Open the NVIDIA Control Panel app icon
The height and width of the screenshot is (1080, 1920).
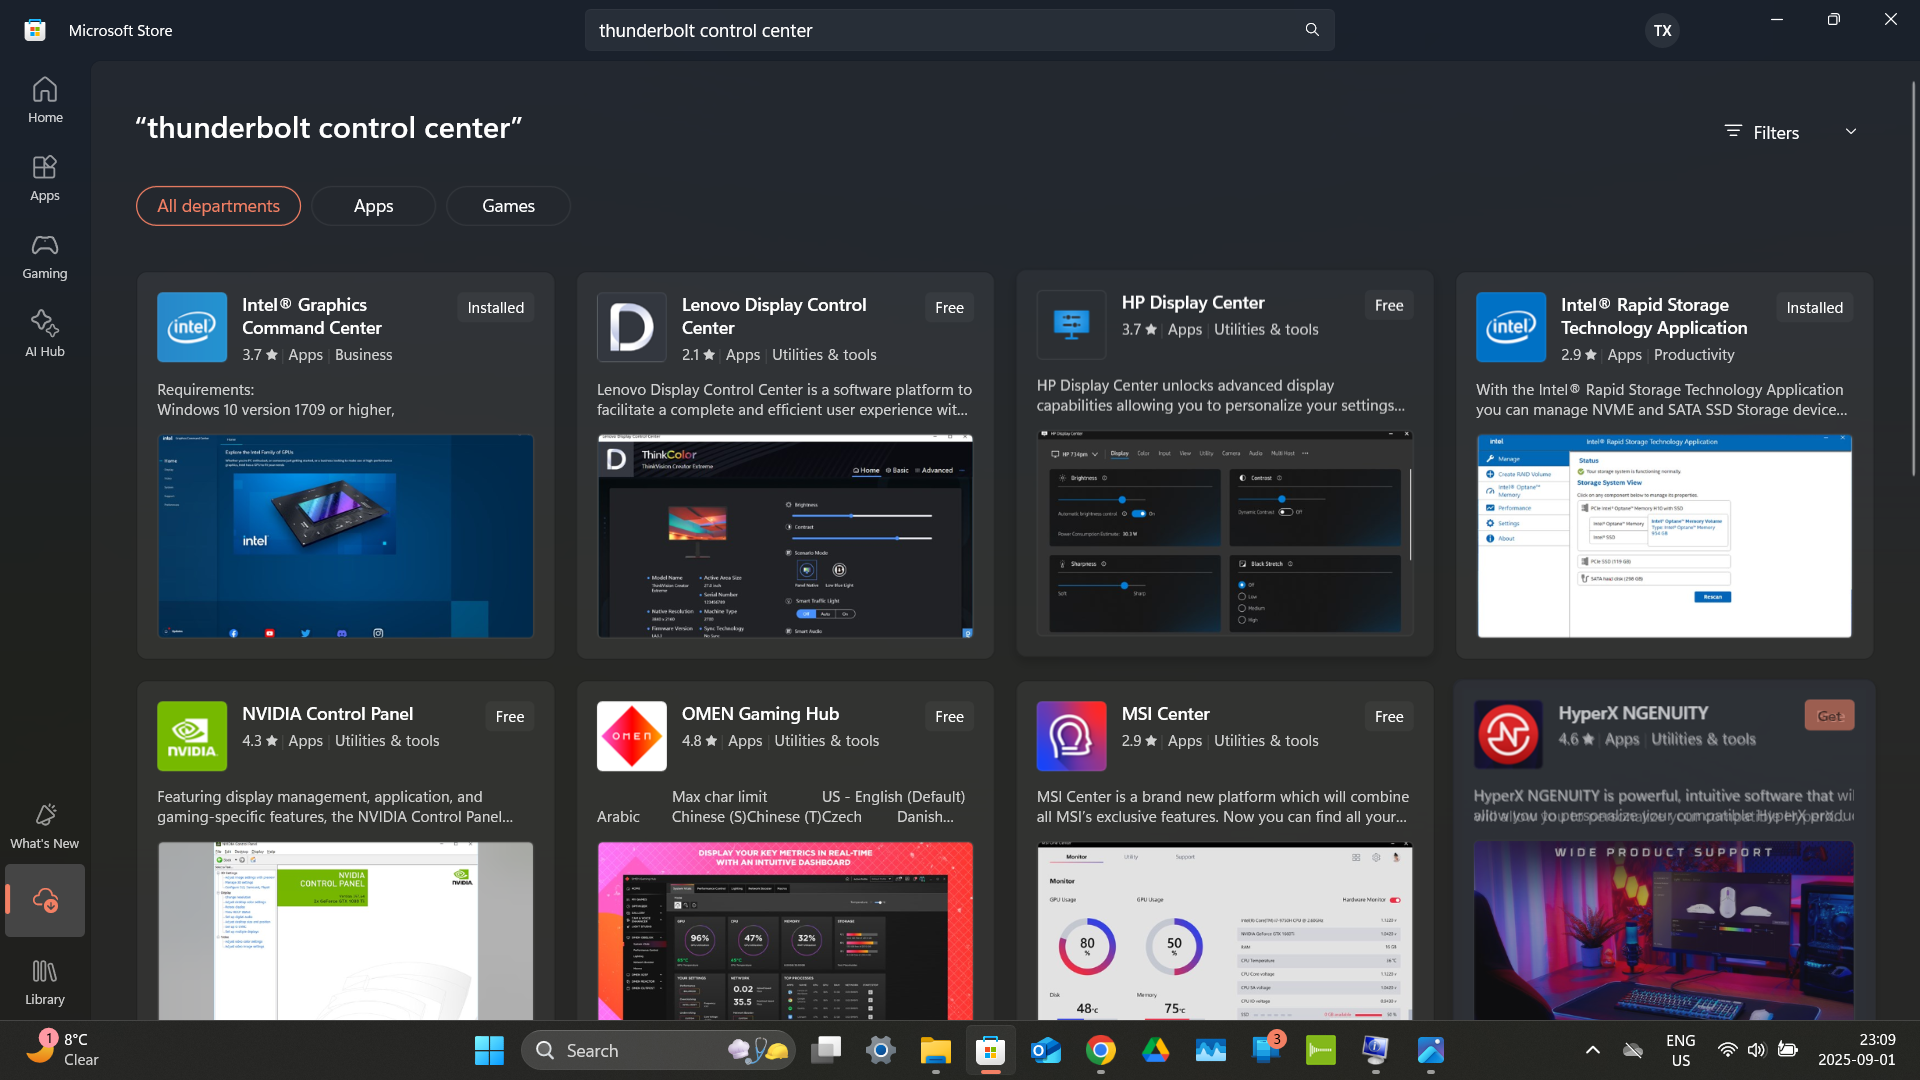(192, 736)
